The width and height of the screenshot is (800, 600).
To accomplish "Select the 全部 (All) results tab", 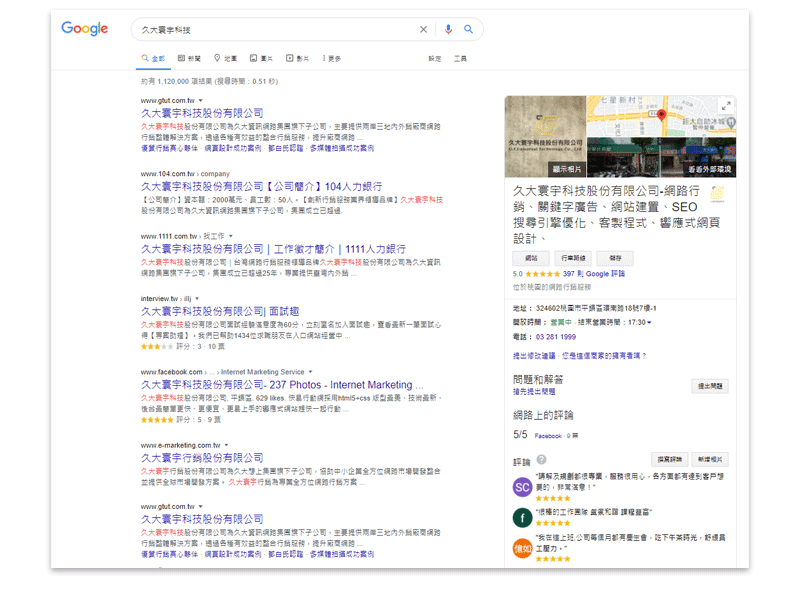I will tap(153, 59).
